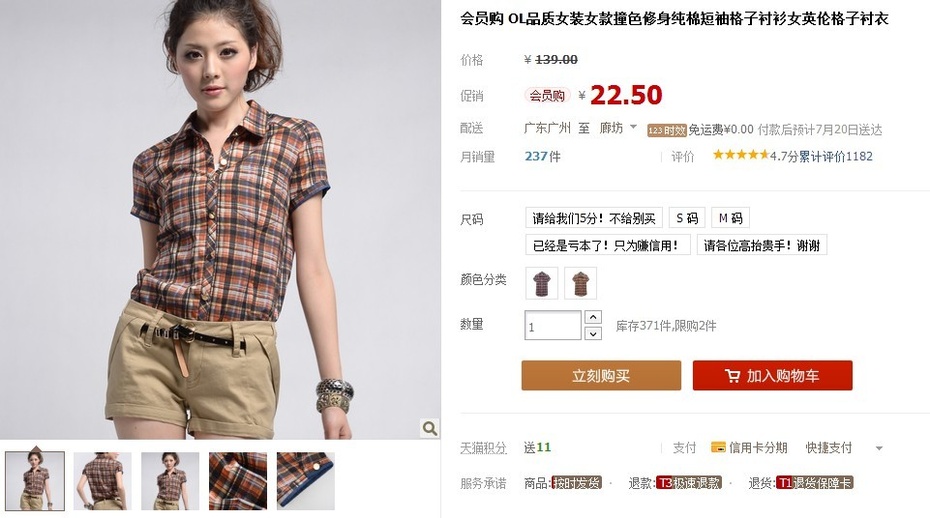This screenshot has height=518, width=930.
Task: Click the magnifier zoom icon on product photo
Action: point(429,428)
